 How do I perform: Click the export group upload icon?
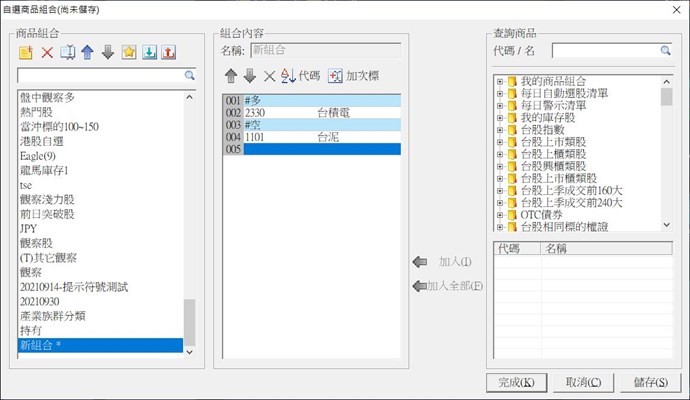pos(168,52)
